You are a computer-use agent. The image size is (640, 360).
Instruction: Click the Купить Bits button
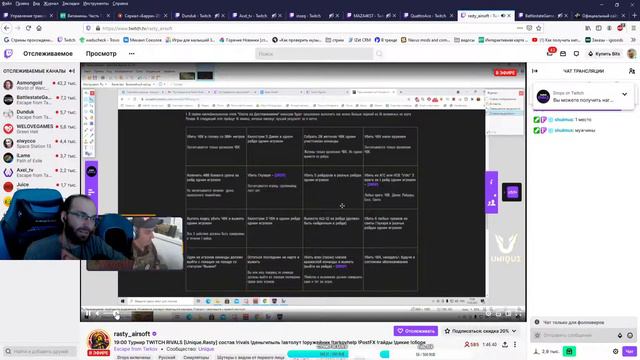pos(604,53)
